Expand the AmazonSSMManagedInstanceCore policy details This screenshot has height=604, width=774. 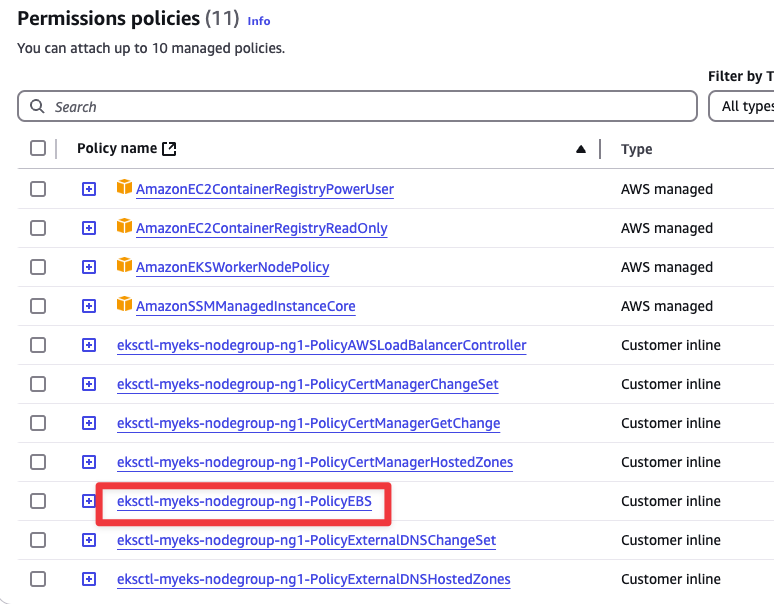(x=89, y=306)
